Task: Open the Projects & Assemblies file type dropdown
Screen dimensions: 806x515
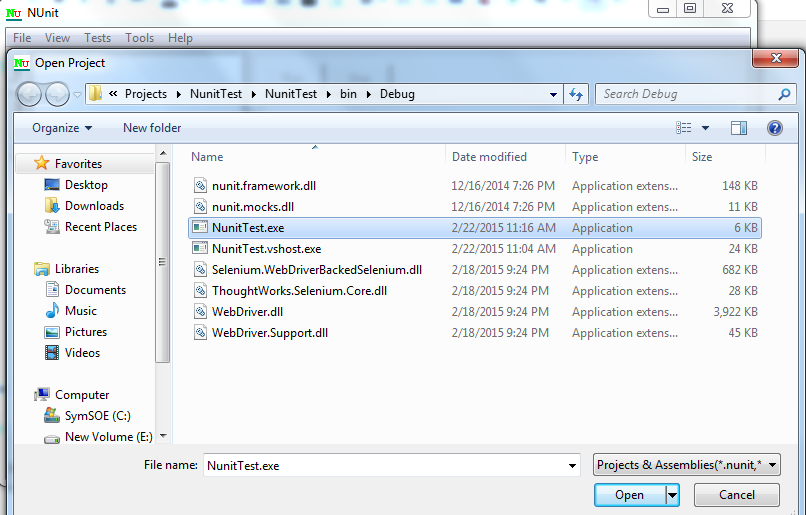Action: pyautogui.click(x=687, y=465)
